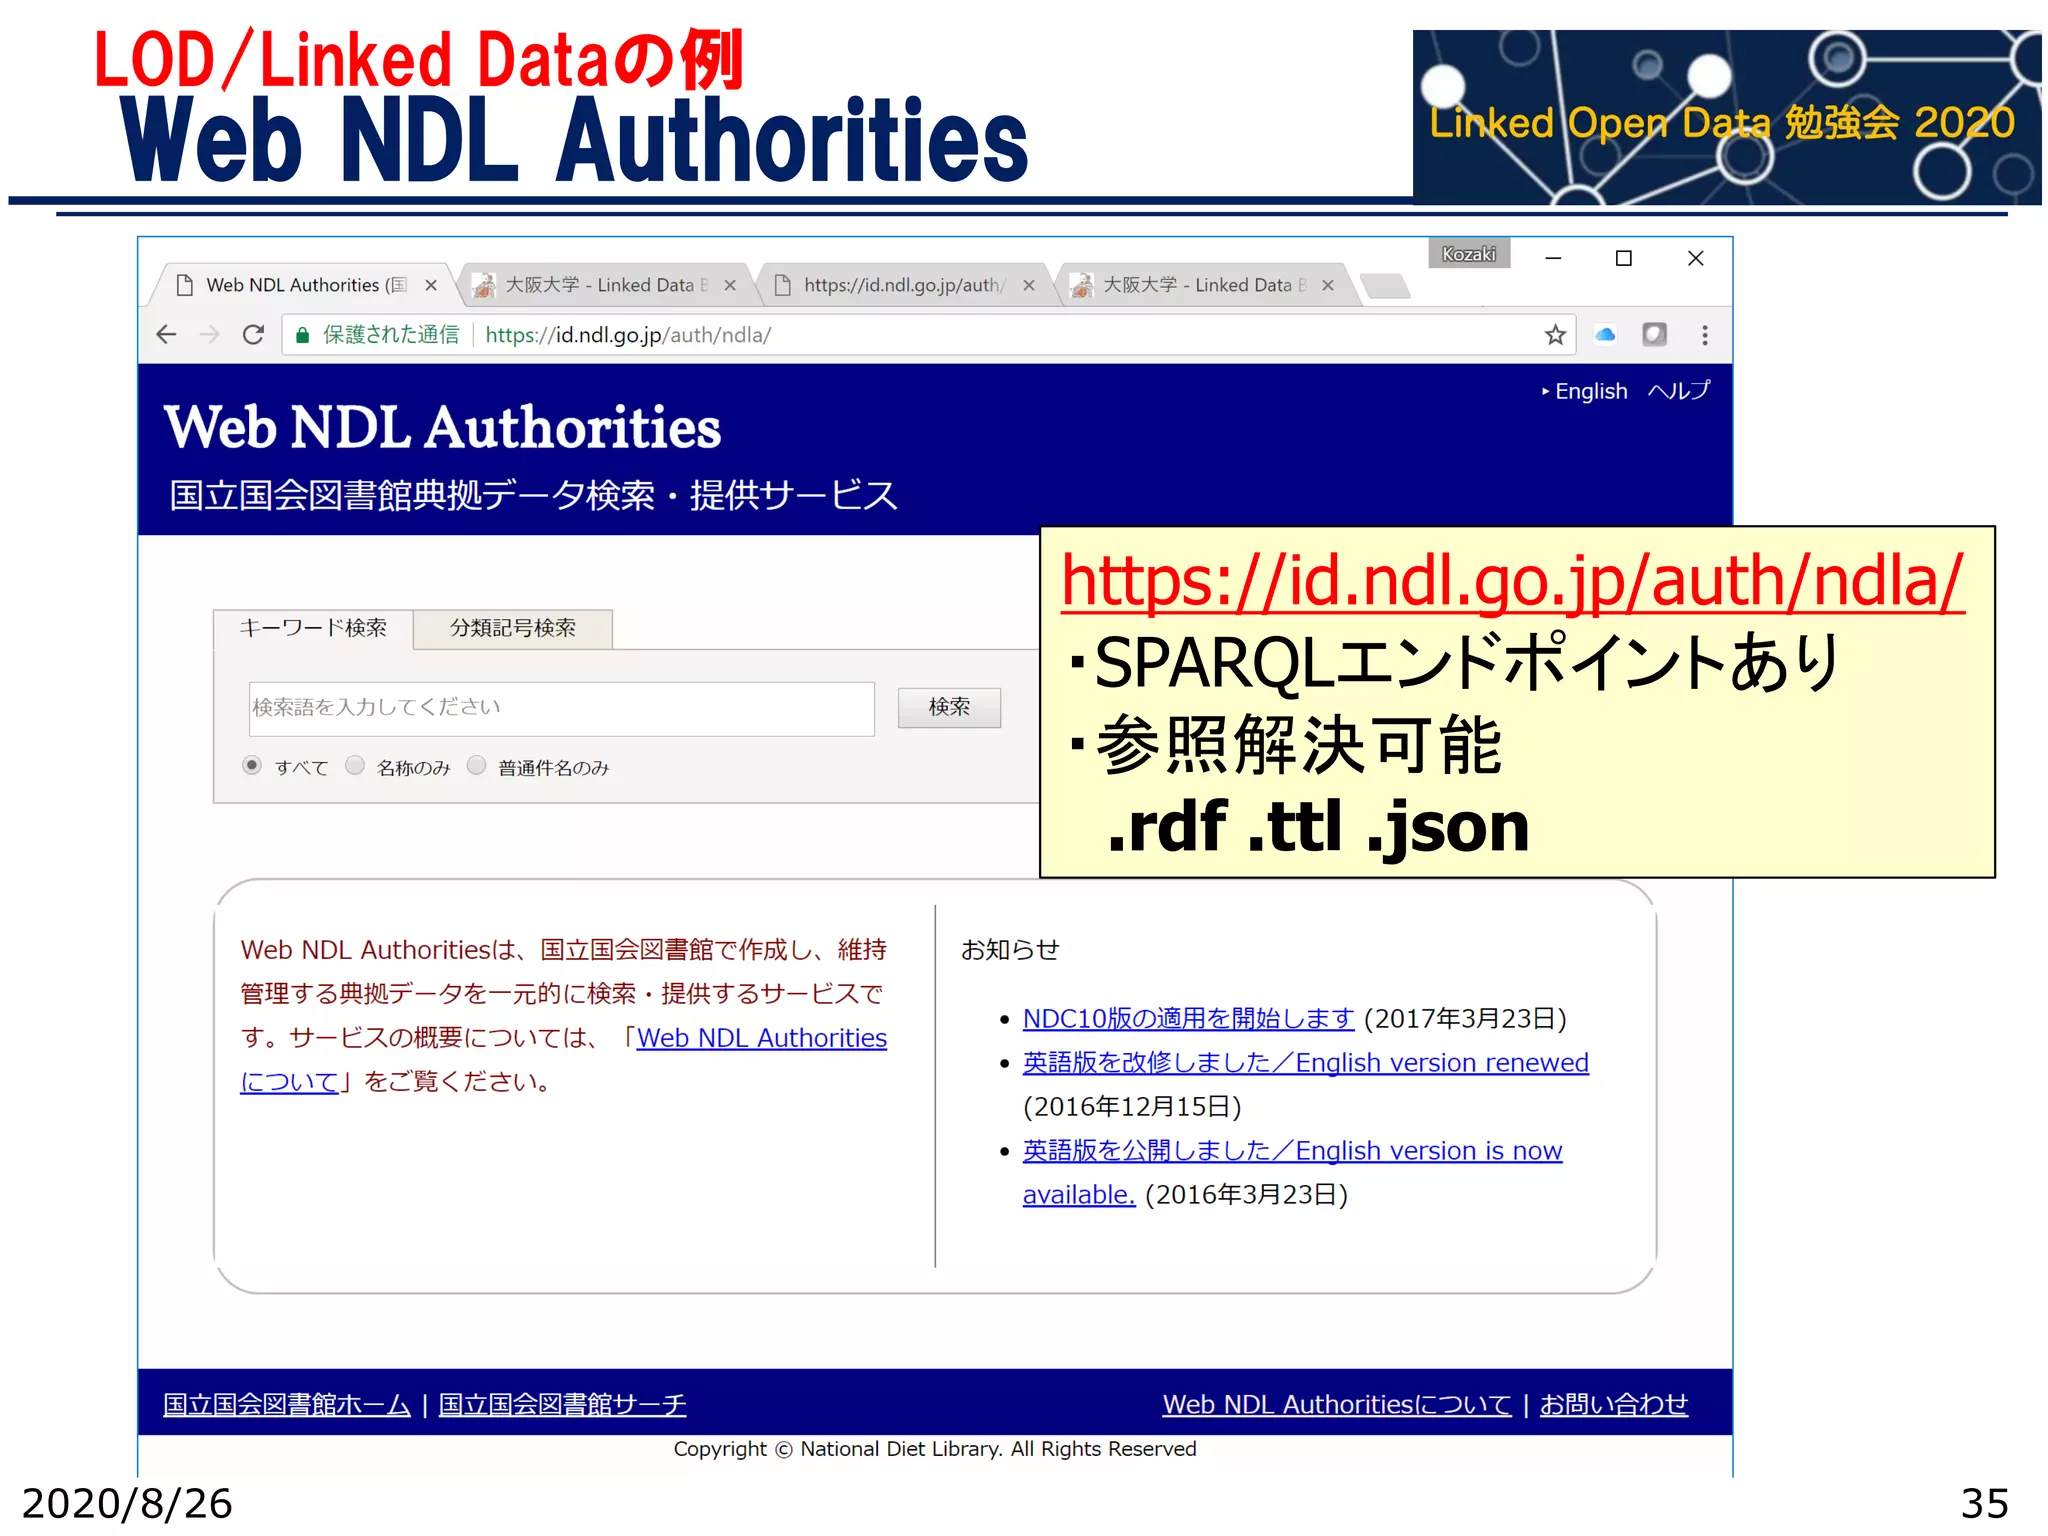2048x1536 pixels.
Task: Open NDC10版の適用を開始します news link
Action: click(1188, 1018)
